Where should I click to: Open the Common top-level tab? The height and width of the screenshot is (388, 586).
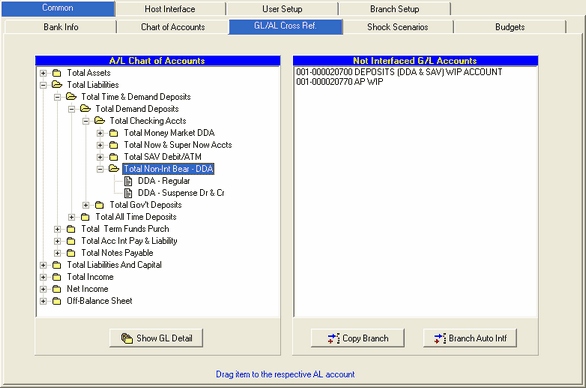(x=58, y=8)
